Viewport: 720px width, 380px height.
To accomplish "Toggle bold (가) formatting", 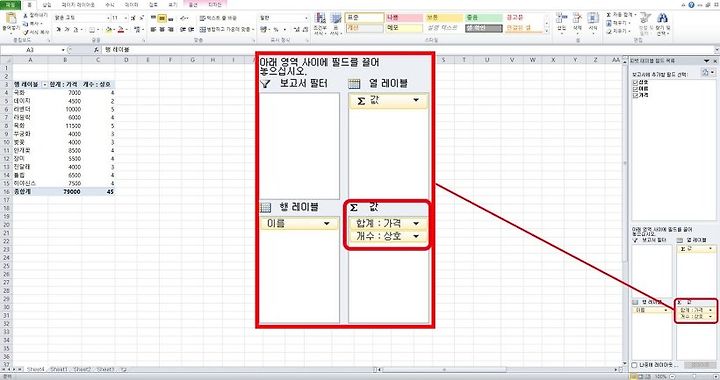I will click(x=59, y=29).
